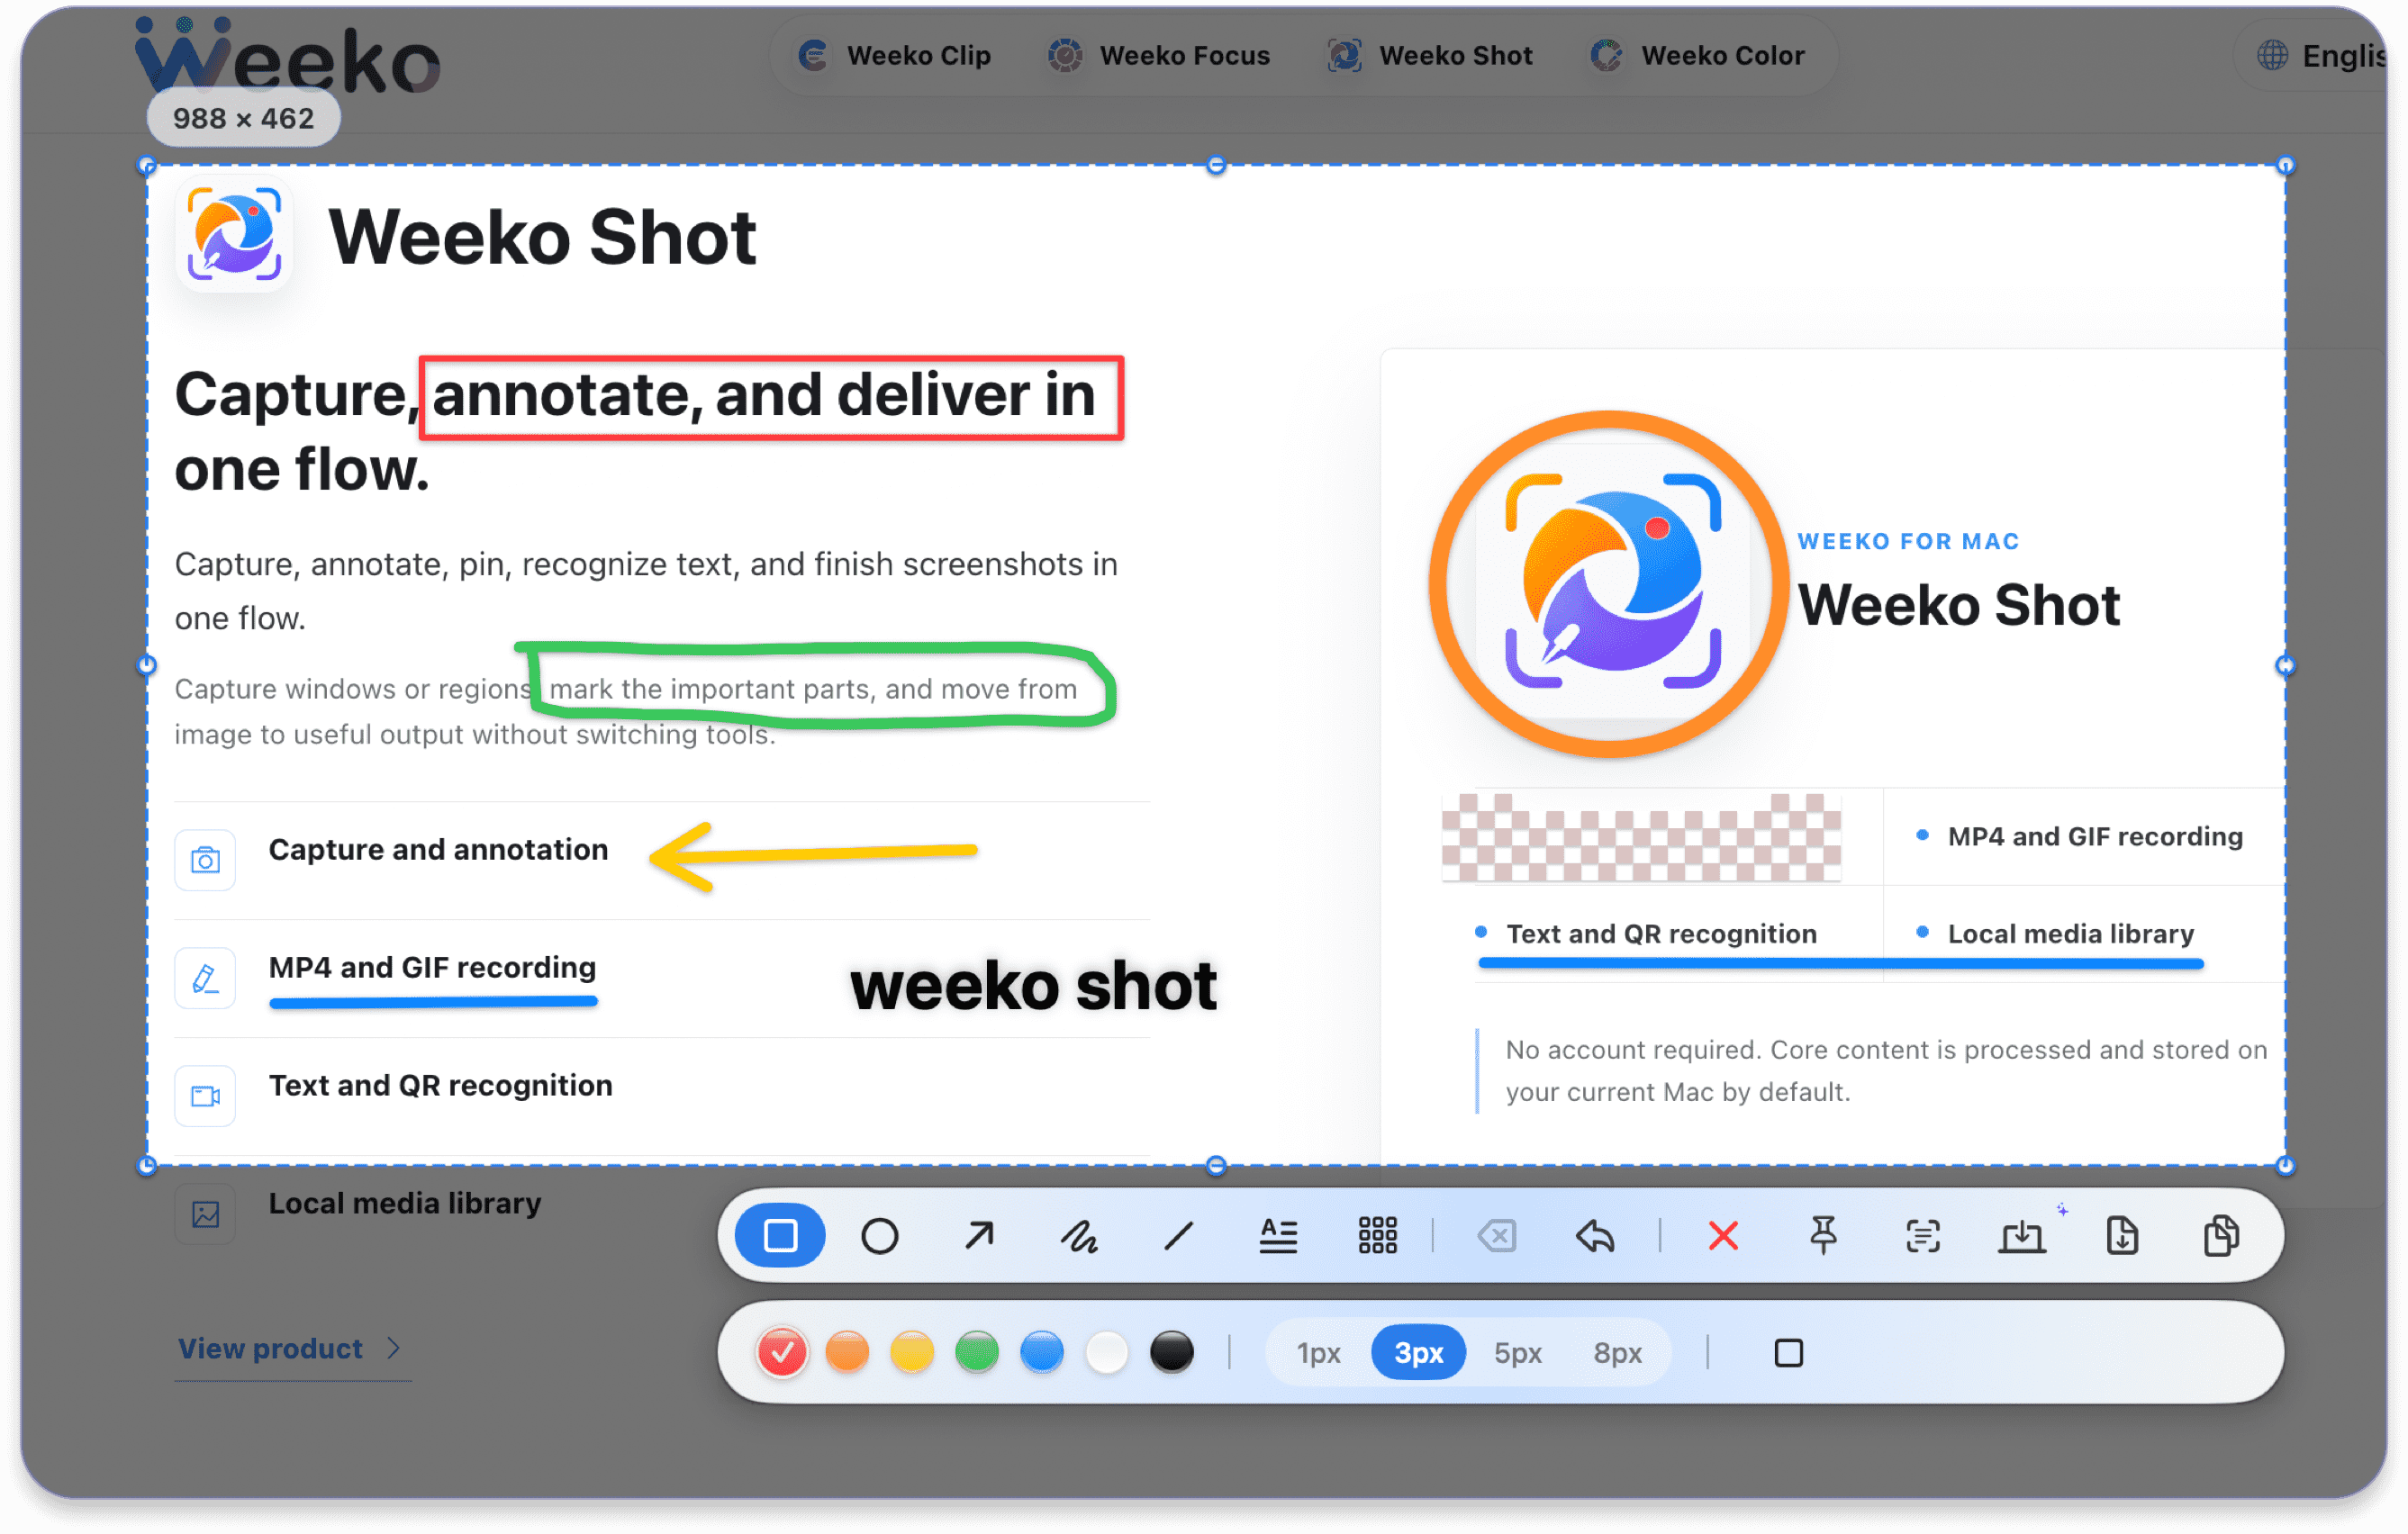The image size is (2408, 1534).
Task: Cancel the capture with the red X
Action: click(1723, 1237)
